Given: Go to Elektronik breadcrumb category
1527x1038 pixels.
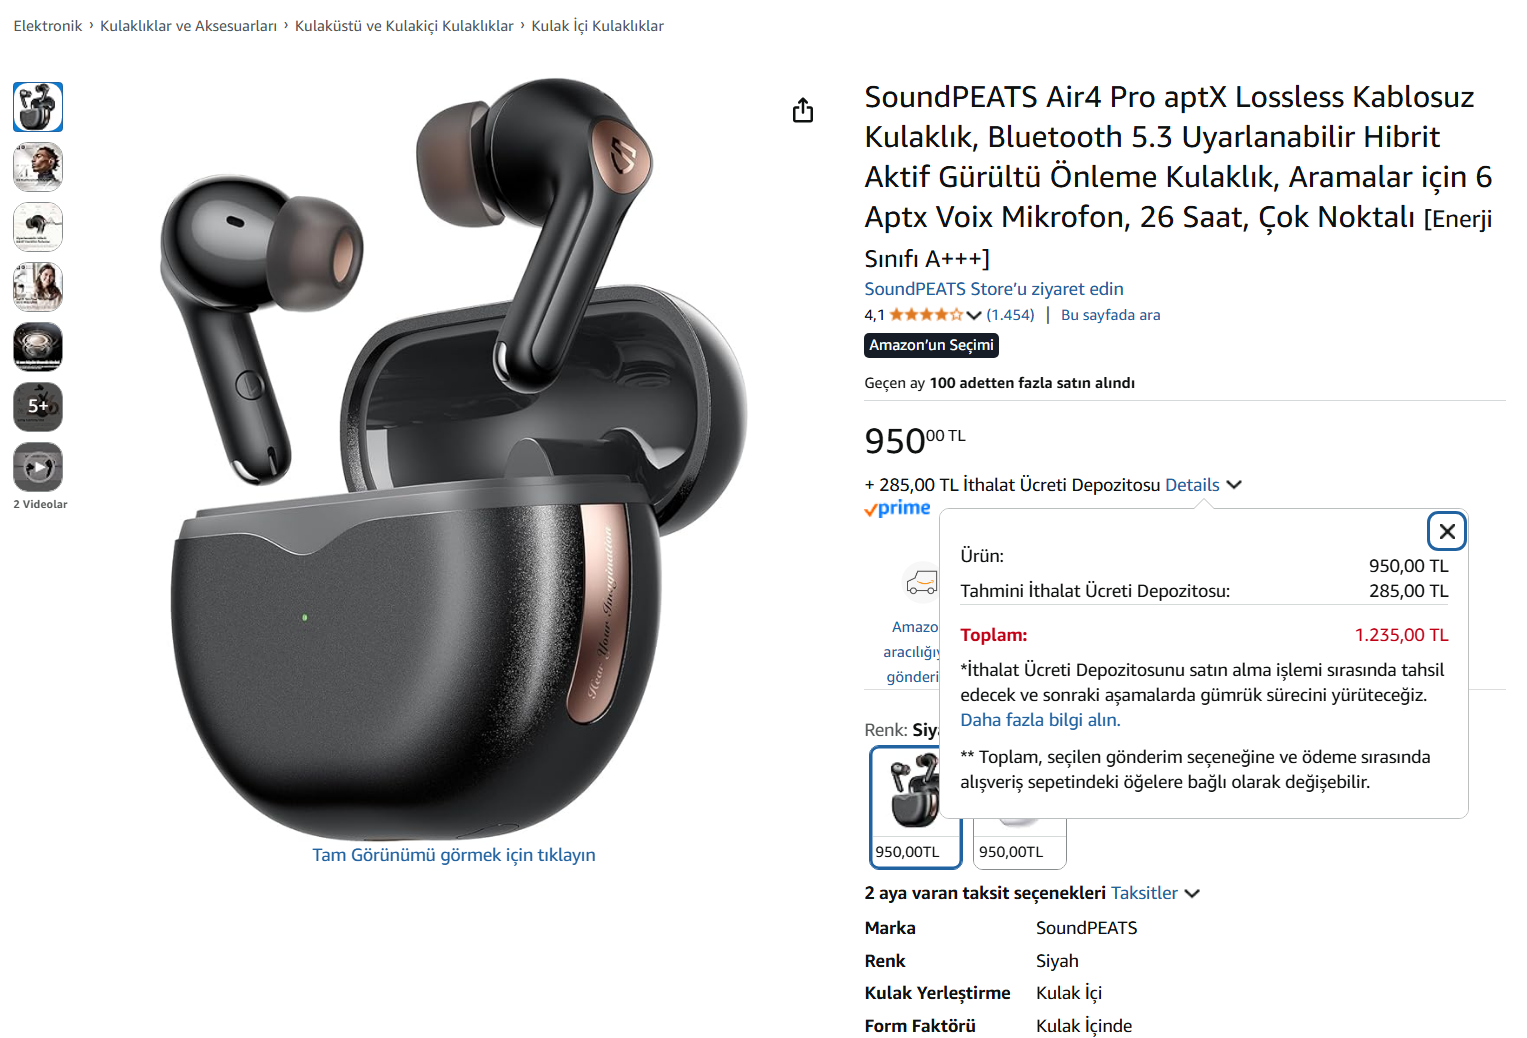Looking at the screenshot, I should tap(48, 26).
